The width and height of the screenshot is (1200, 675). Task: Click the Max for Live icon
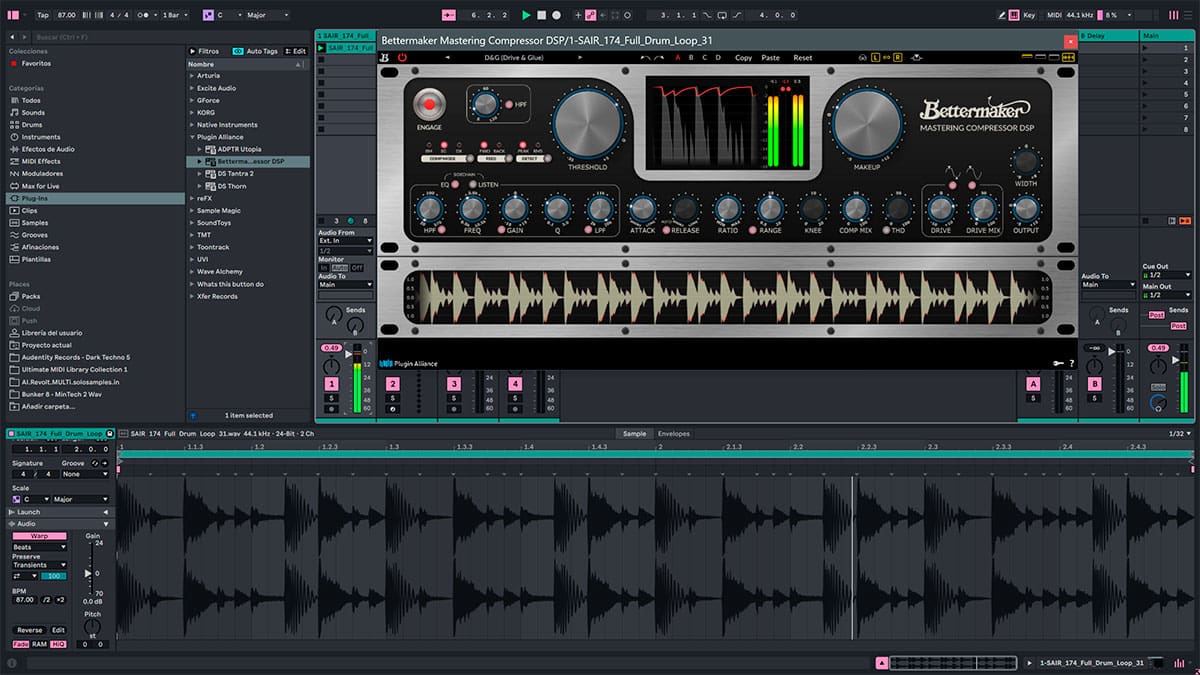coord(13,186)
